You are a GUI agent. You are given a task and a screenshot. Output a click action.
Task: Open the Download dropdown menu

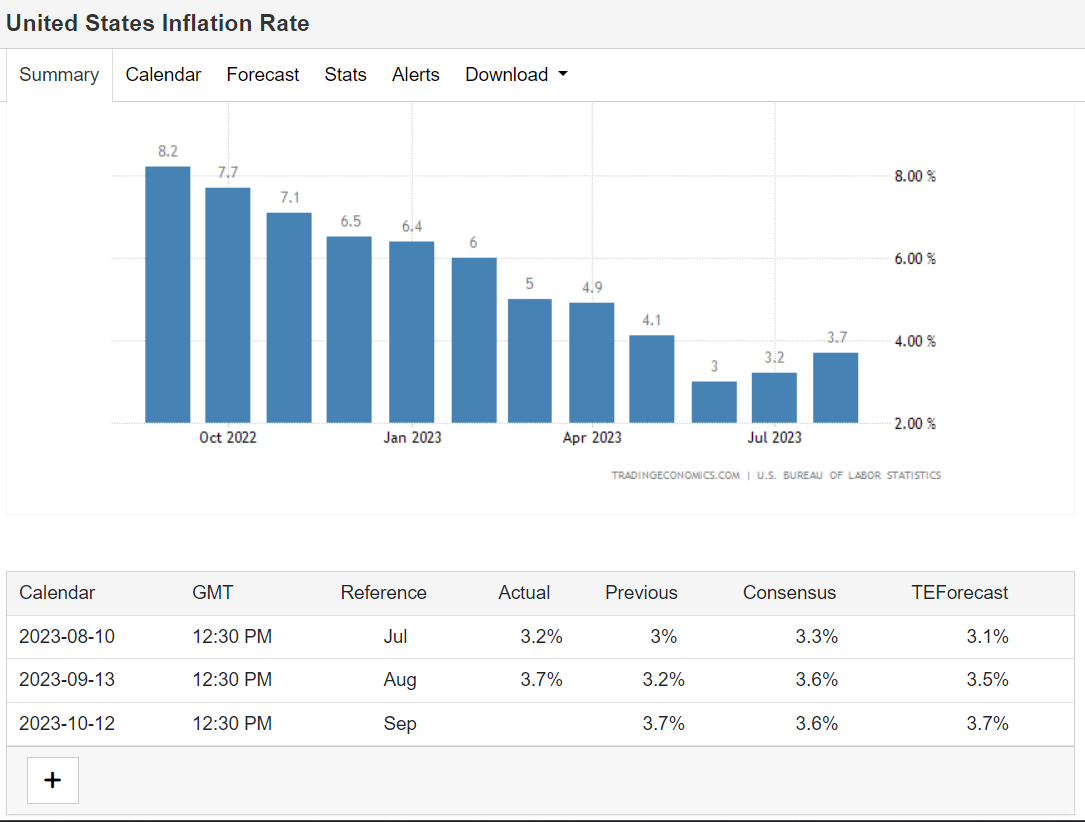point(516,75)
